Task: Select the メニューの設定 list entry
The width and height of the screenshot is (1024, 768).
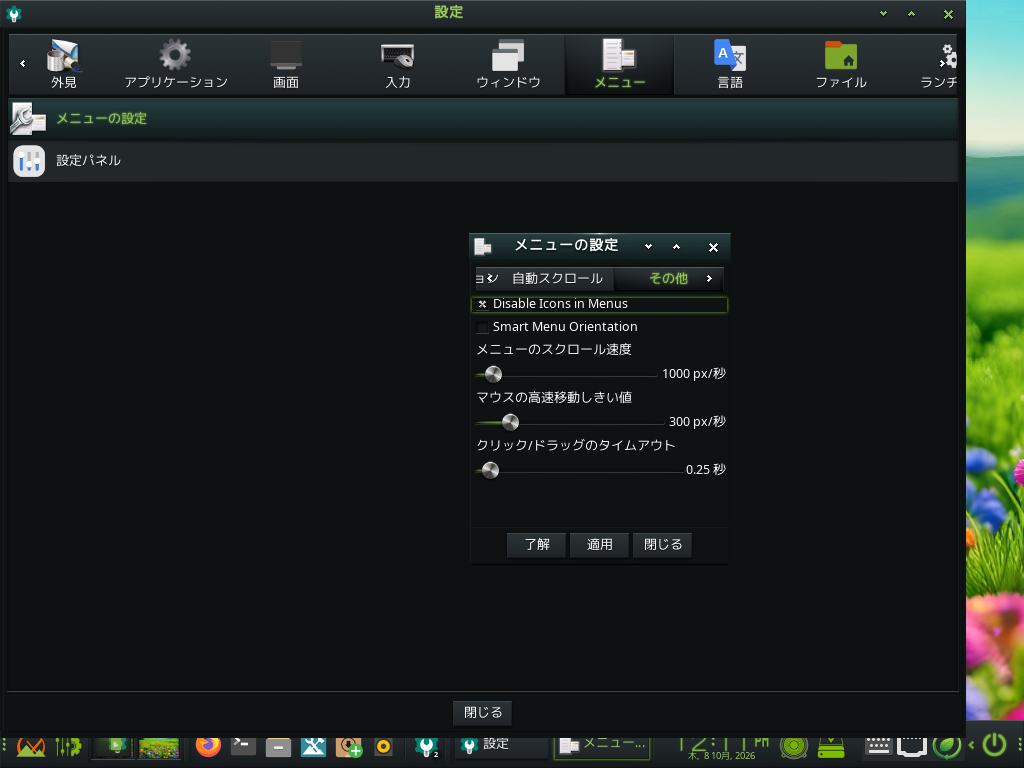Action: [483, 119]
